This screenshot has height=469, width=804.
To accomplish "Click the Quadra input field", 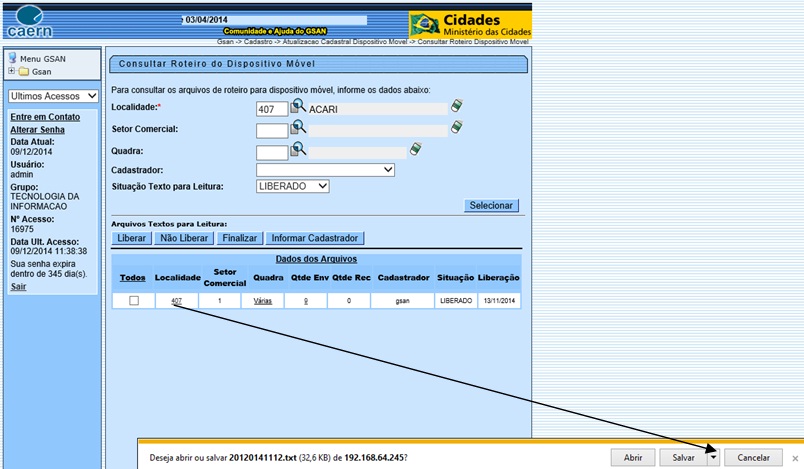I will tap(272, 153).
